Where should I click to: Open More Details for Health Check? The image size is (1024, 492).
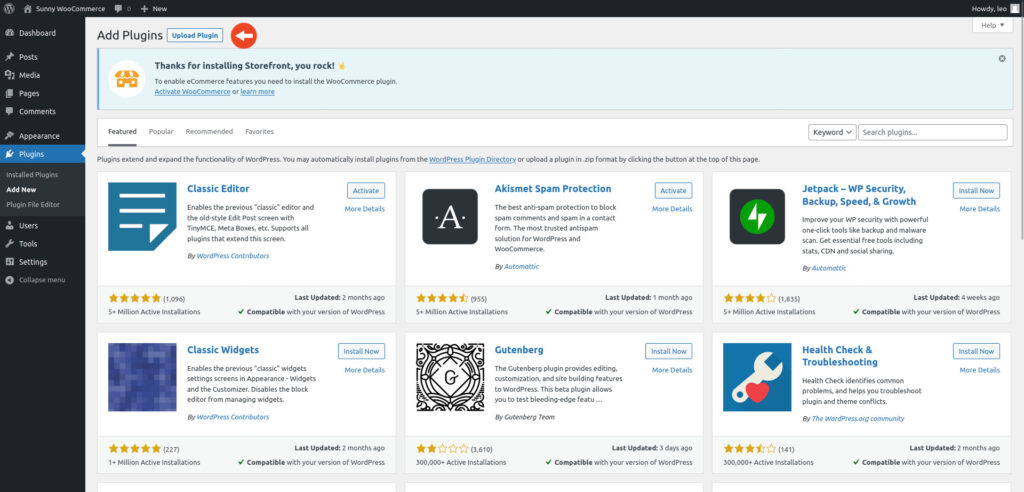(x=979, y=370)
